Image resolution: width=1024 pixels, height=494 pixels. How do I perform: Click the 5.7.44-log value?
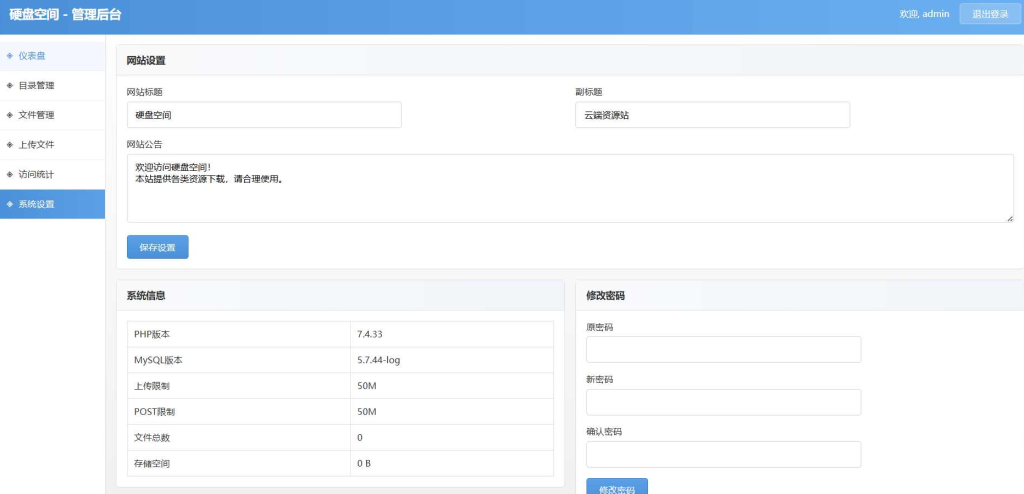point(379,360)
